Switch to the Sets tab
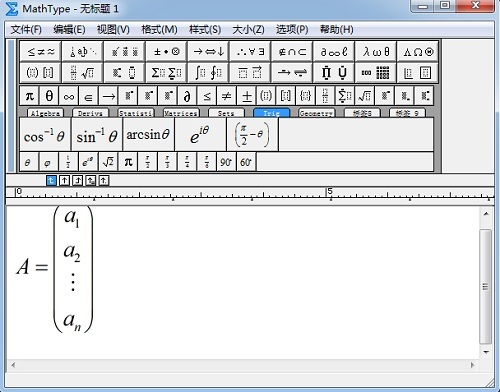 click(226, 113)
